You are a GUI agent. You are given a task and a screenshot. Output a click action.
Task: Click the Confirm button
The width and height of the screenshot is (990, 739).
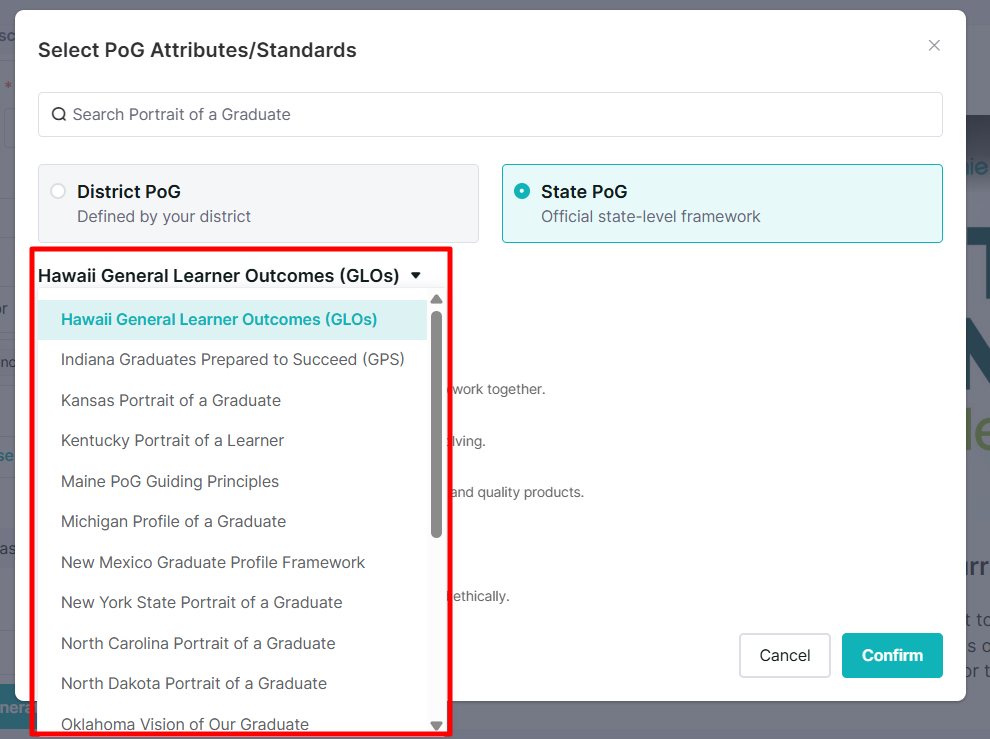pos(892,656)
